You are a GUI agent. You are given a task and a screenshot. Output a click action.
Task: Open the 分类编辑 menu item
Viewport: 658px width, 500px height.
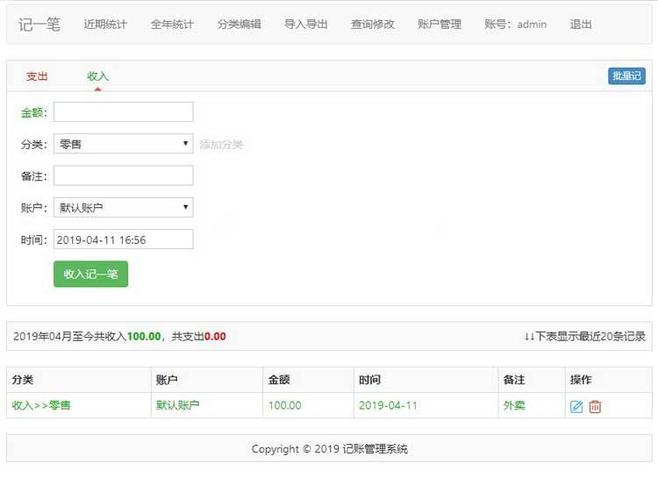239,24
